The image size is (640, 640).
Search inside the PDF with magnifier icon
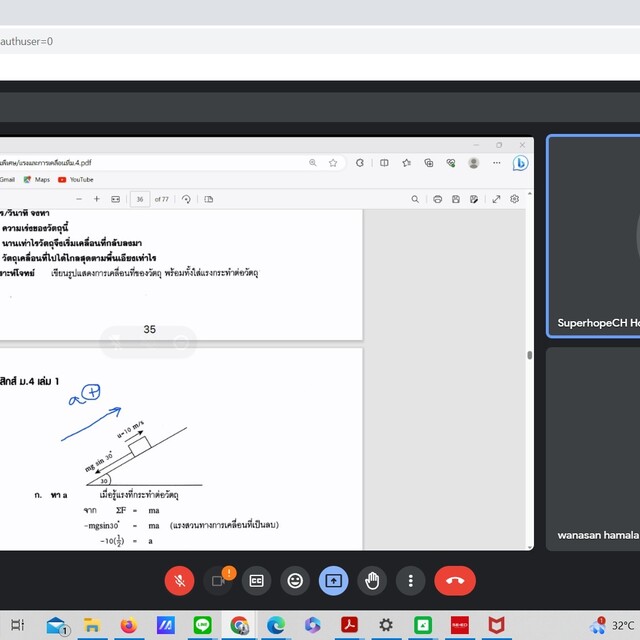coord(415,199)
